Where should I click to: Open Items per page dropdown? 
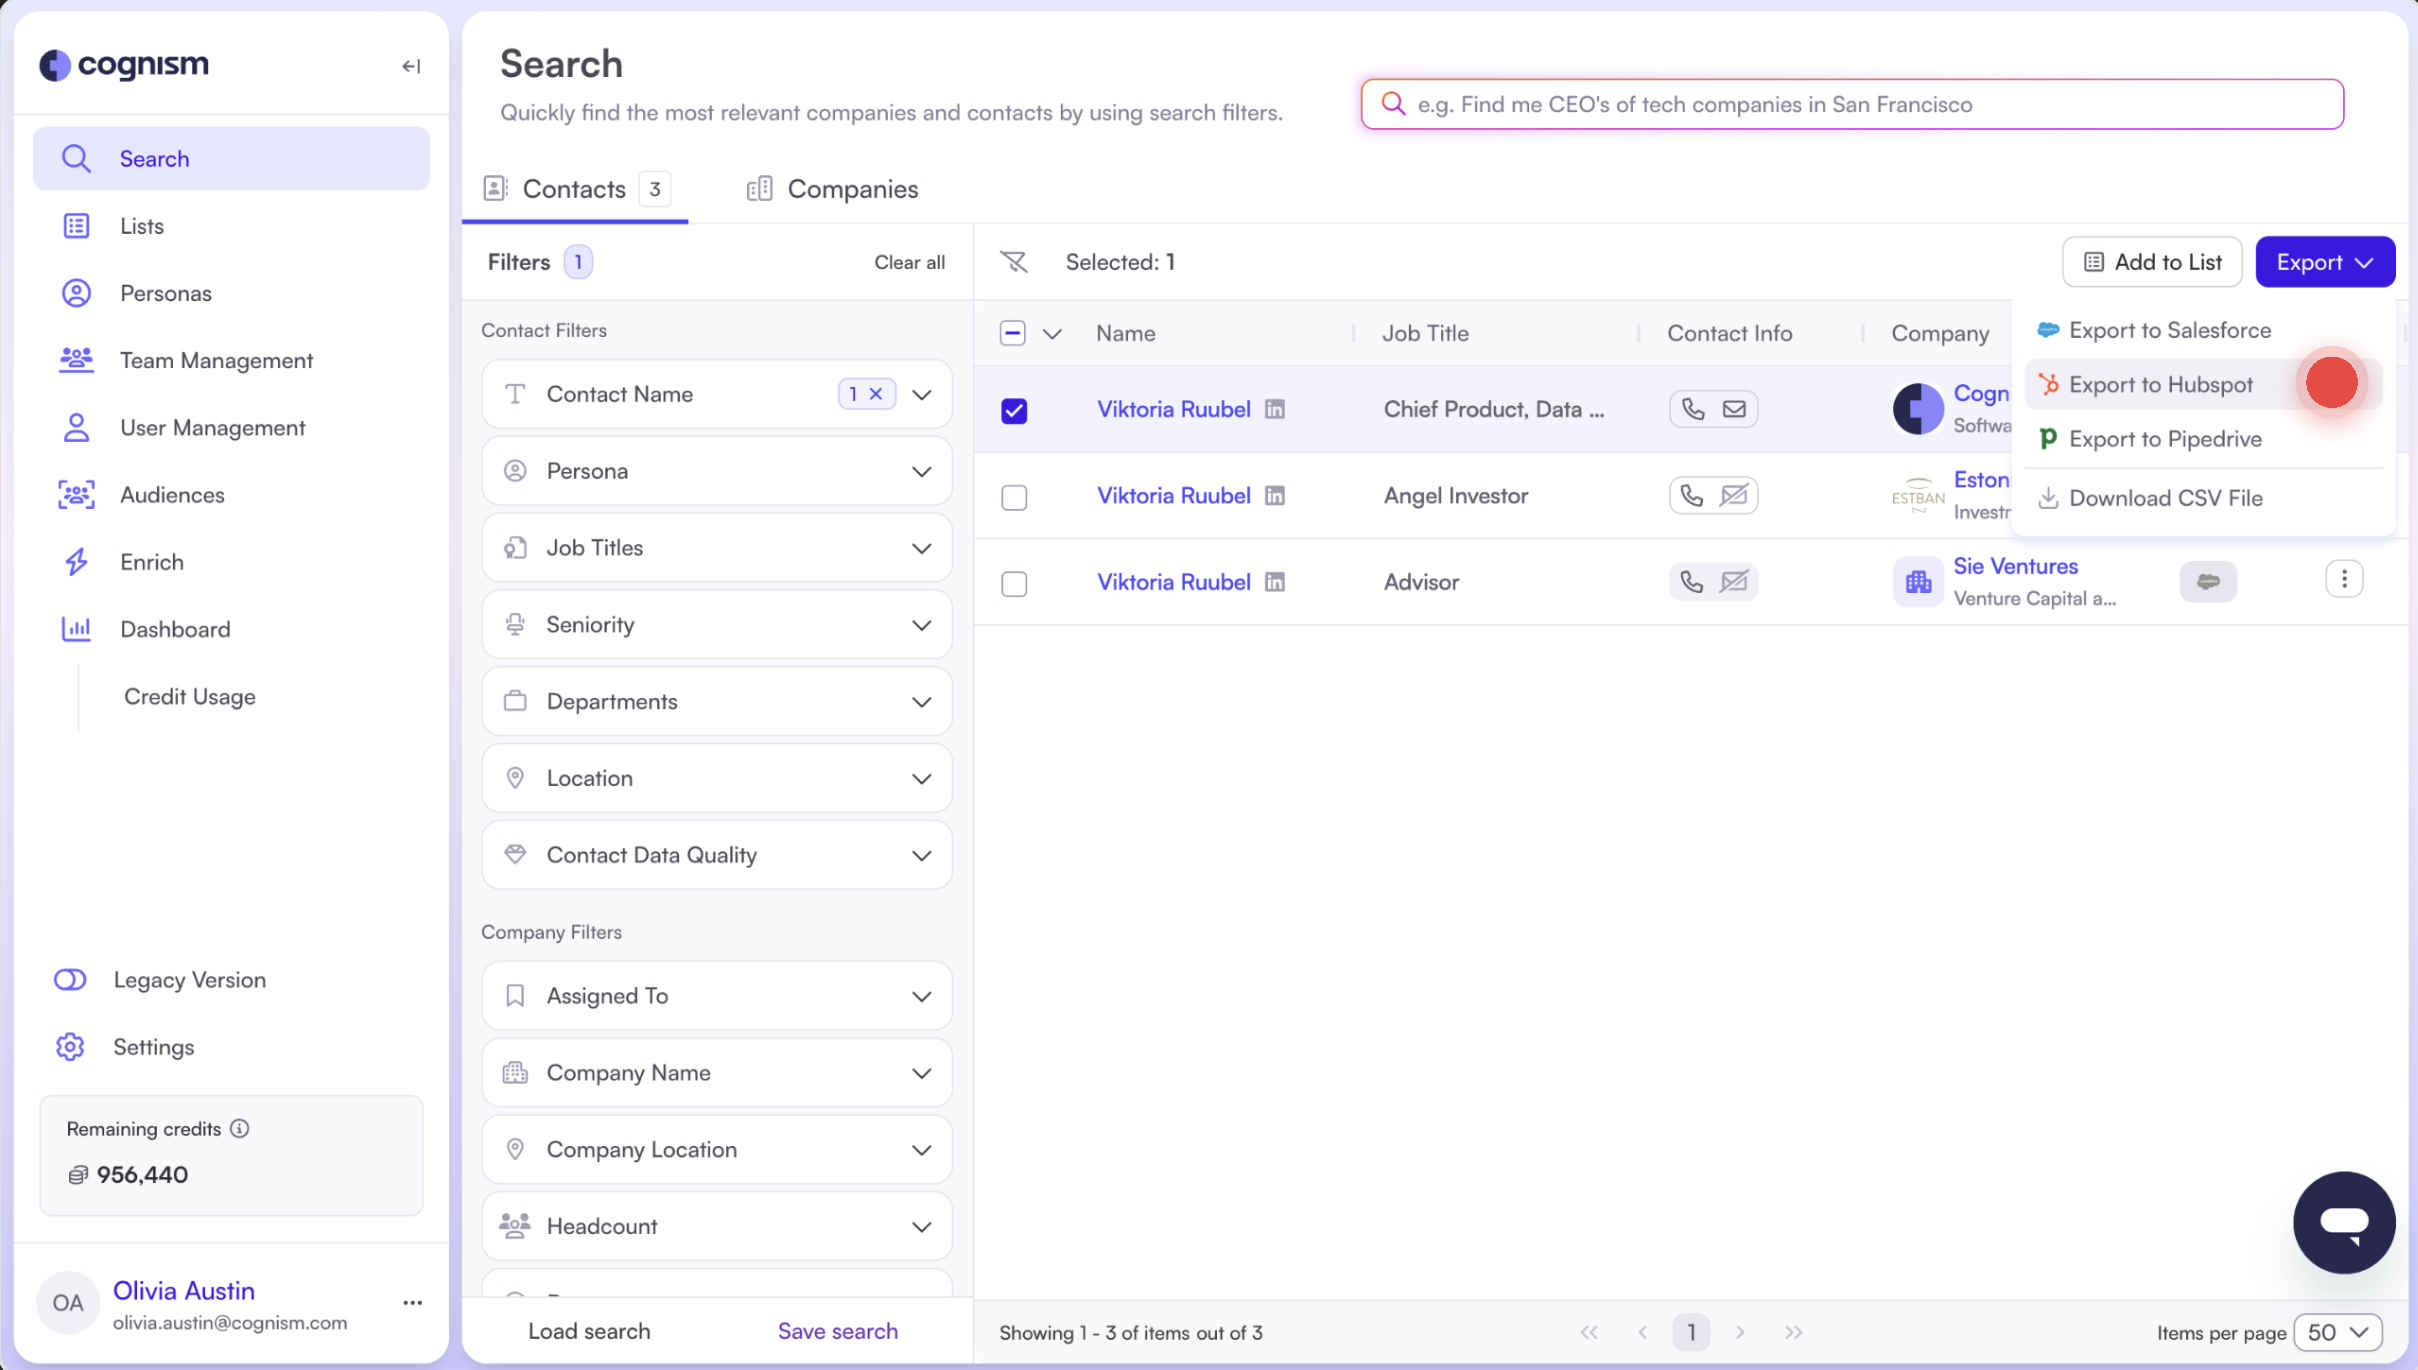(x=2337, y=1332)
